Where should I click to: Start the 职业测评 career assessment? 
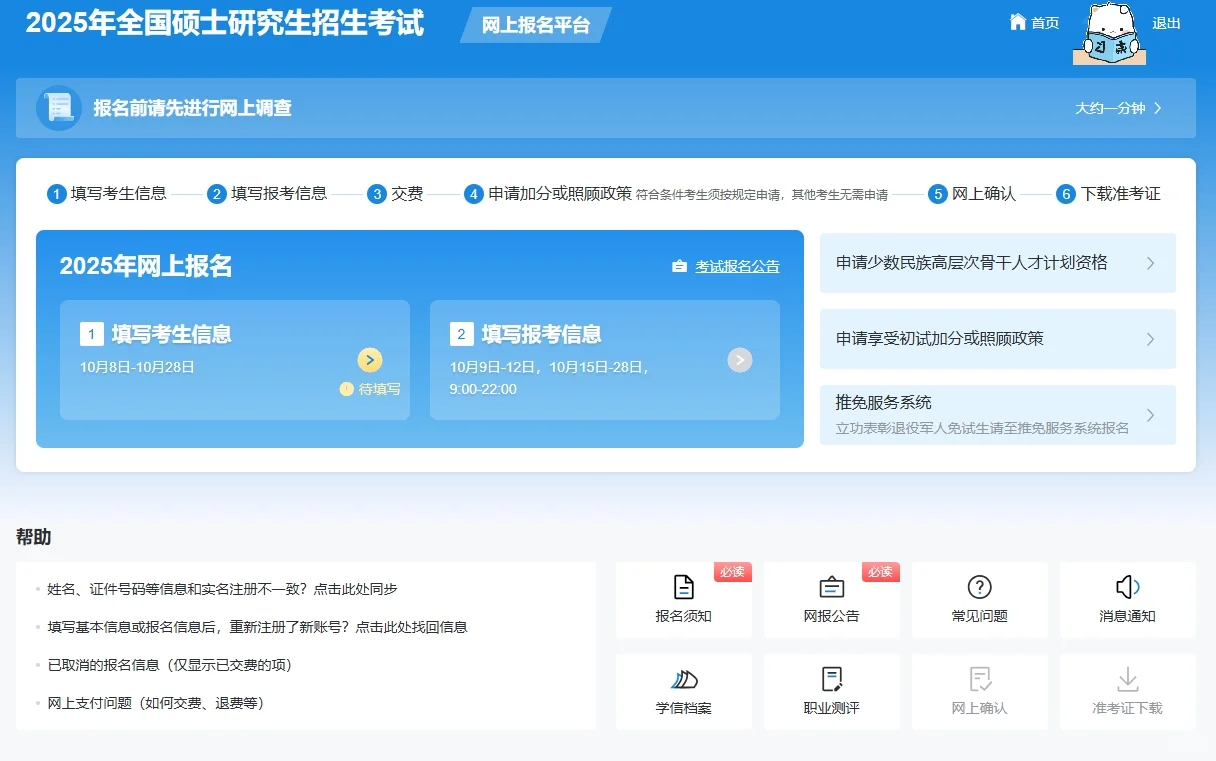coord(832,692)
